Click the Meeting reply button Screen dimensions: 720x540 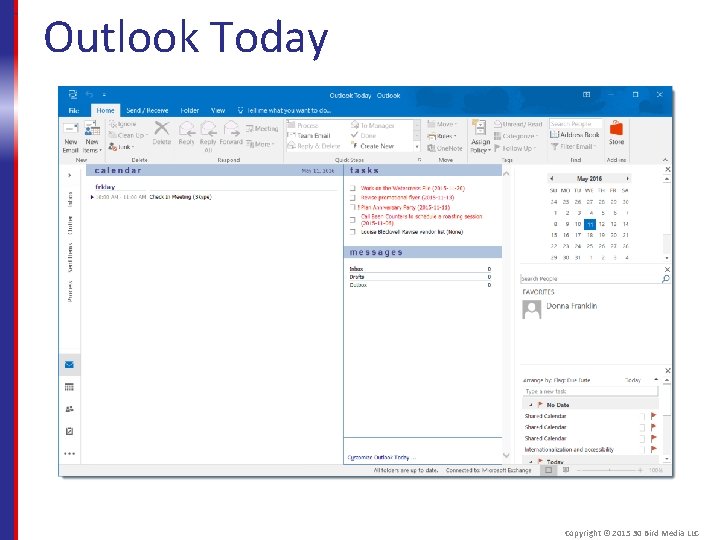[x=262, y=129]
